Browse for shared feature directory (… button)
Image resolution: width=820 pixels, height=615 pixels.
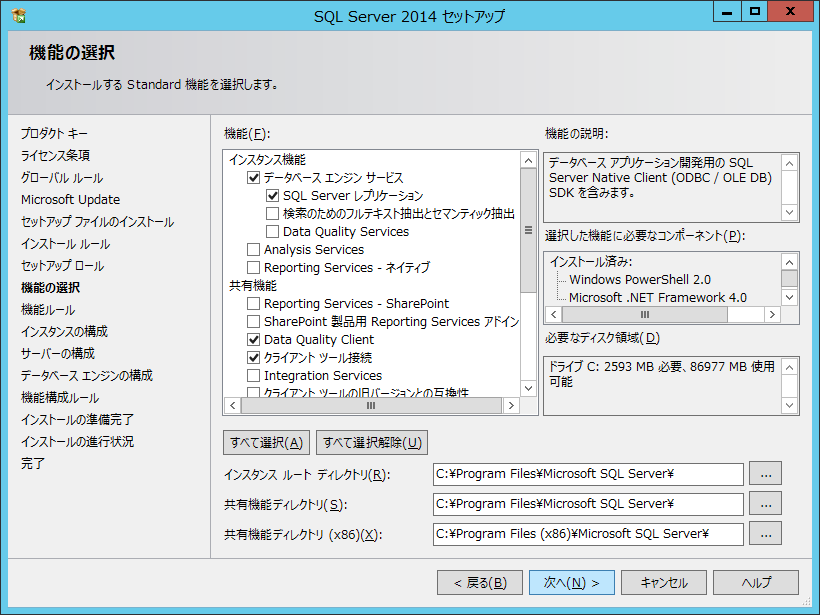[x=765, y=504]
